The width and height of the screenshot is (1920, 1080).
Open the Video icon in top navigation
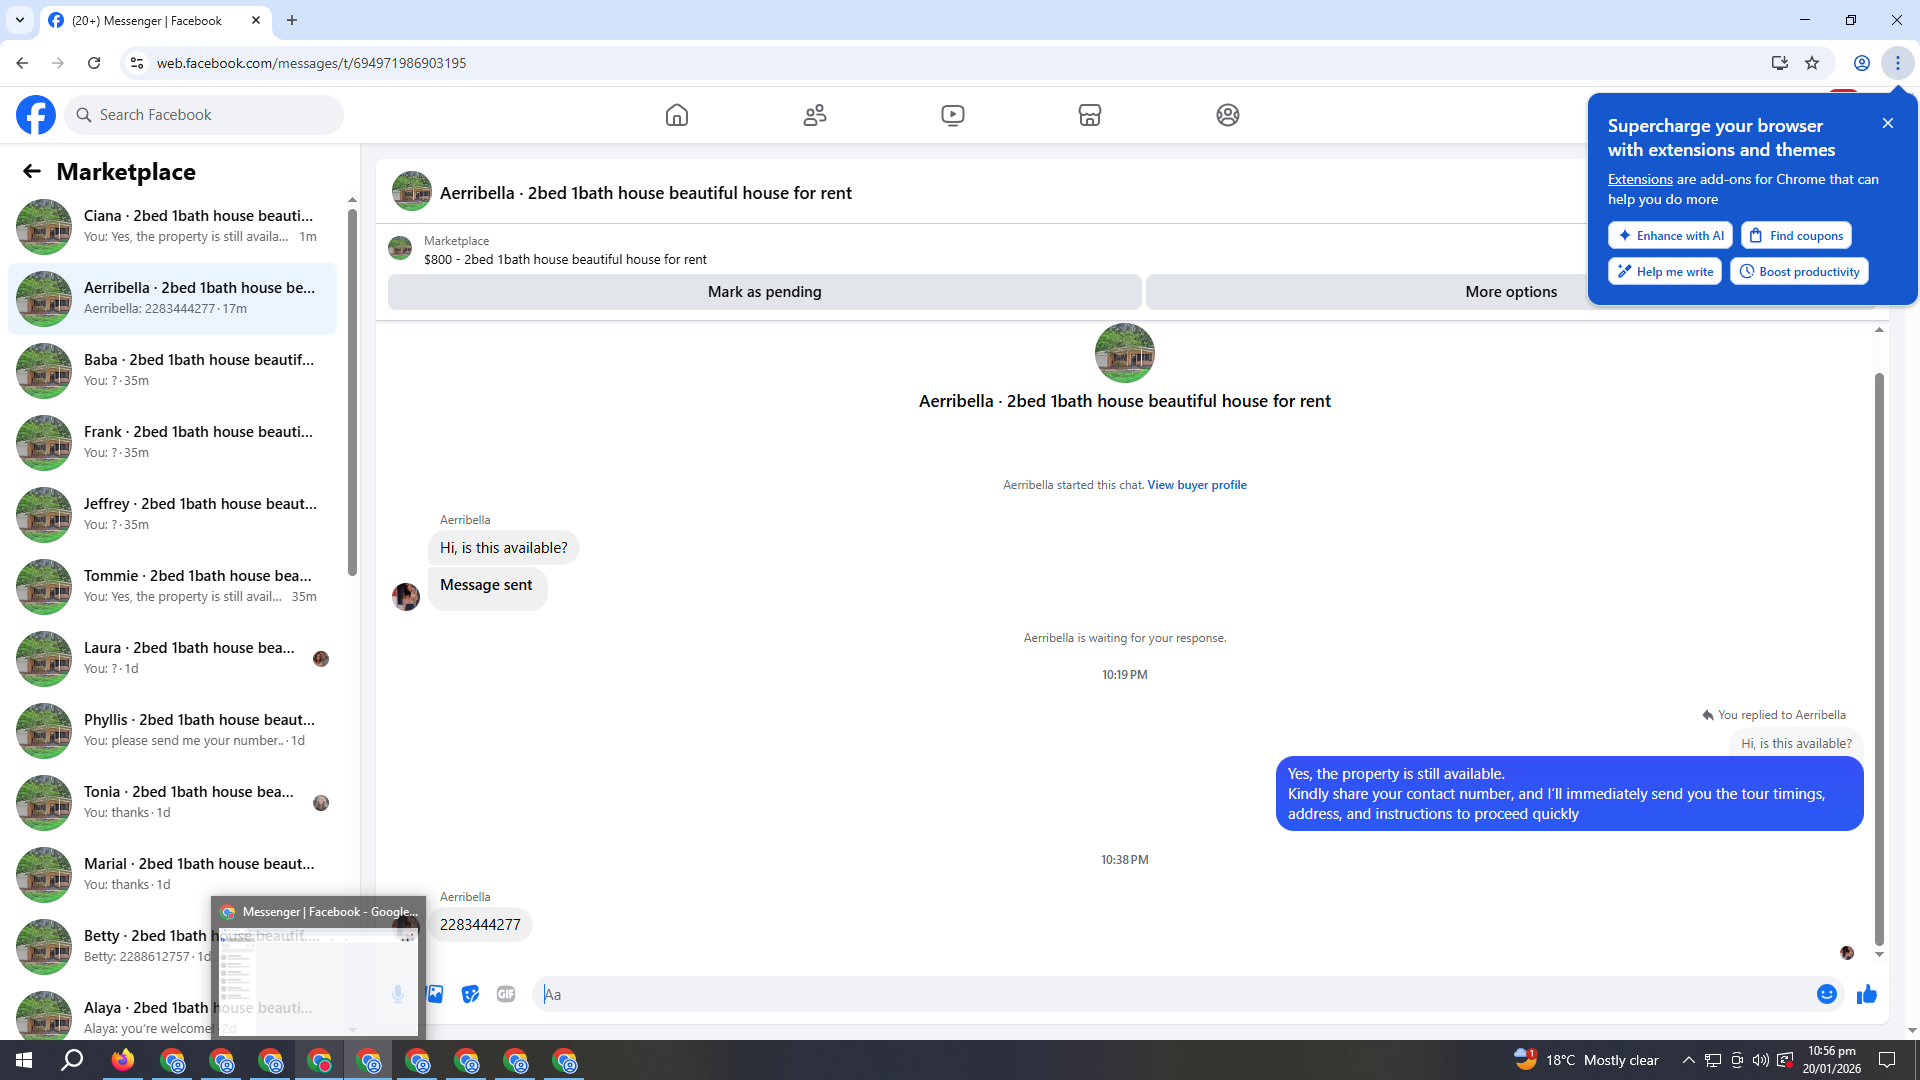click(x=953, y=115)
